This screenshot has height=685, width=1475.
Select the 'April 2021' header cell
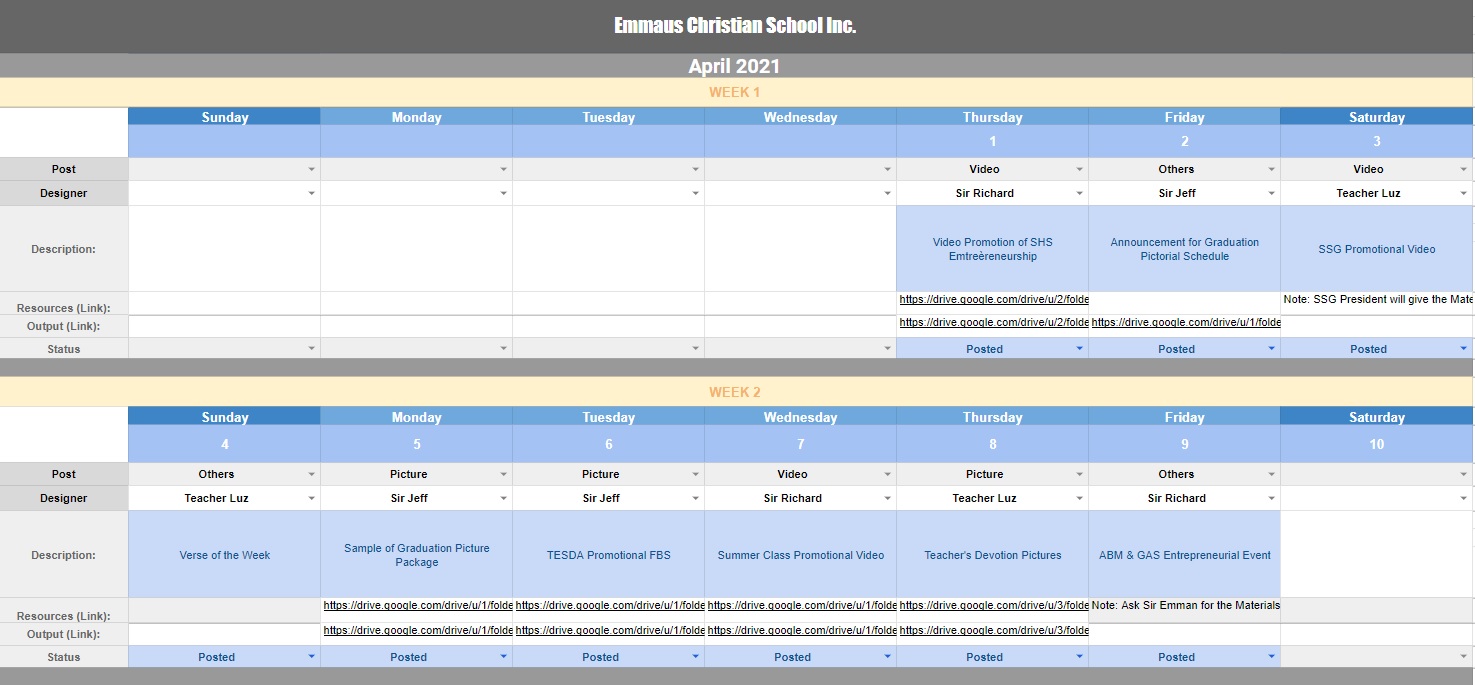[734, 66]
